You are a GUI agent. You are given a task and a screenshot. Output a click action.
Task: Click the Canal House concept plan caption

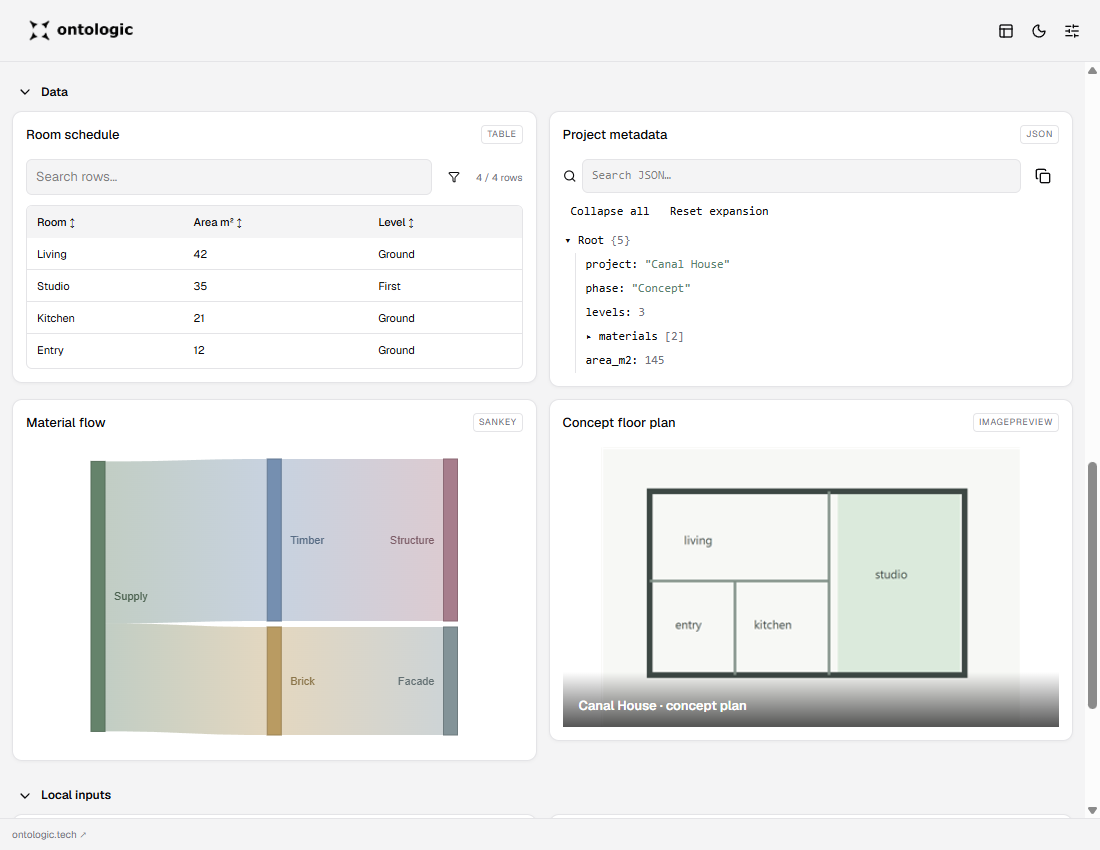(x=662, y=706)
